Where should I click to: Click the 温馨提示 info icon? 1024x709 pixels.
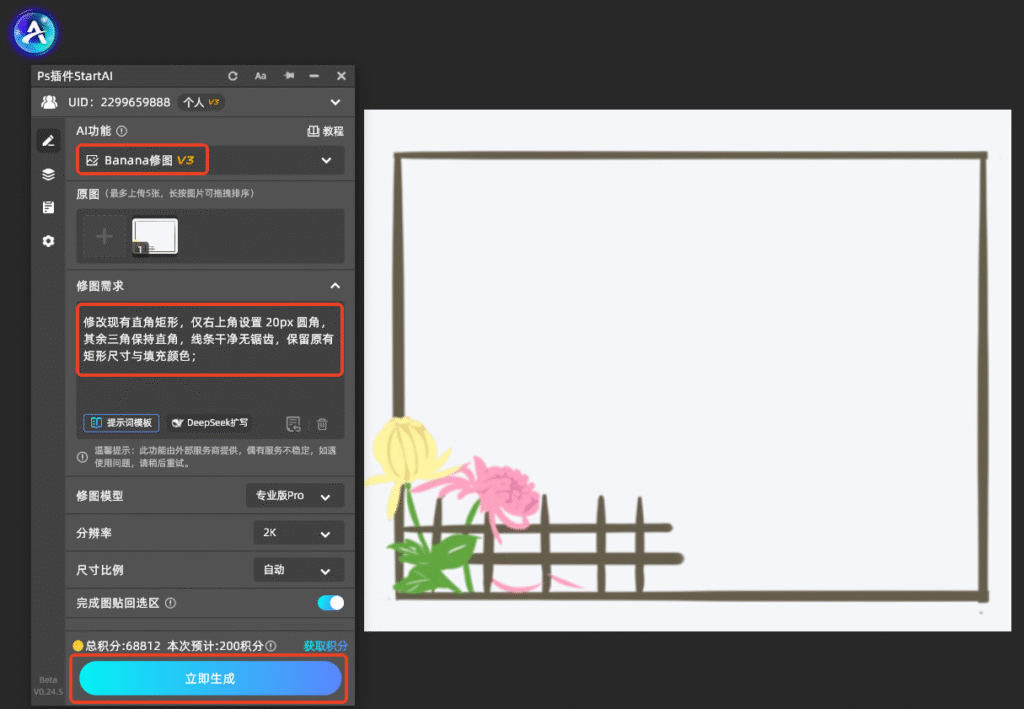pos(82,457)
